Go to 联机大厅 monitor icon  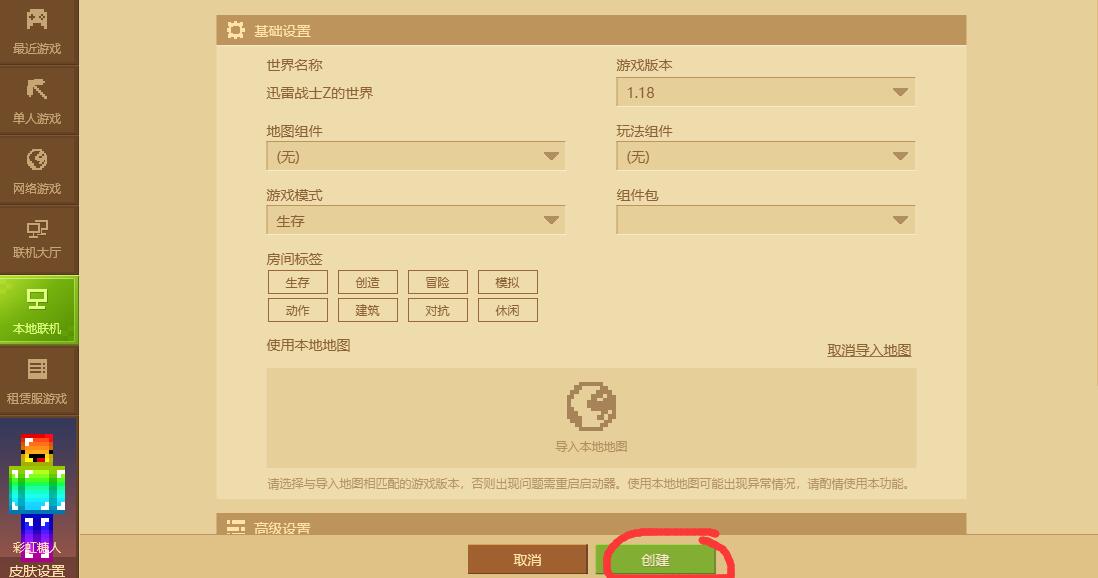tap(37, 228)
